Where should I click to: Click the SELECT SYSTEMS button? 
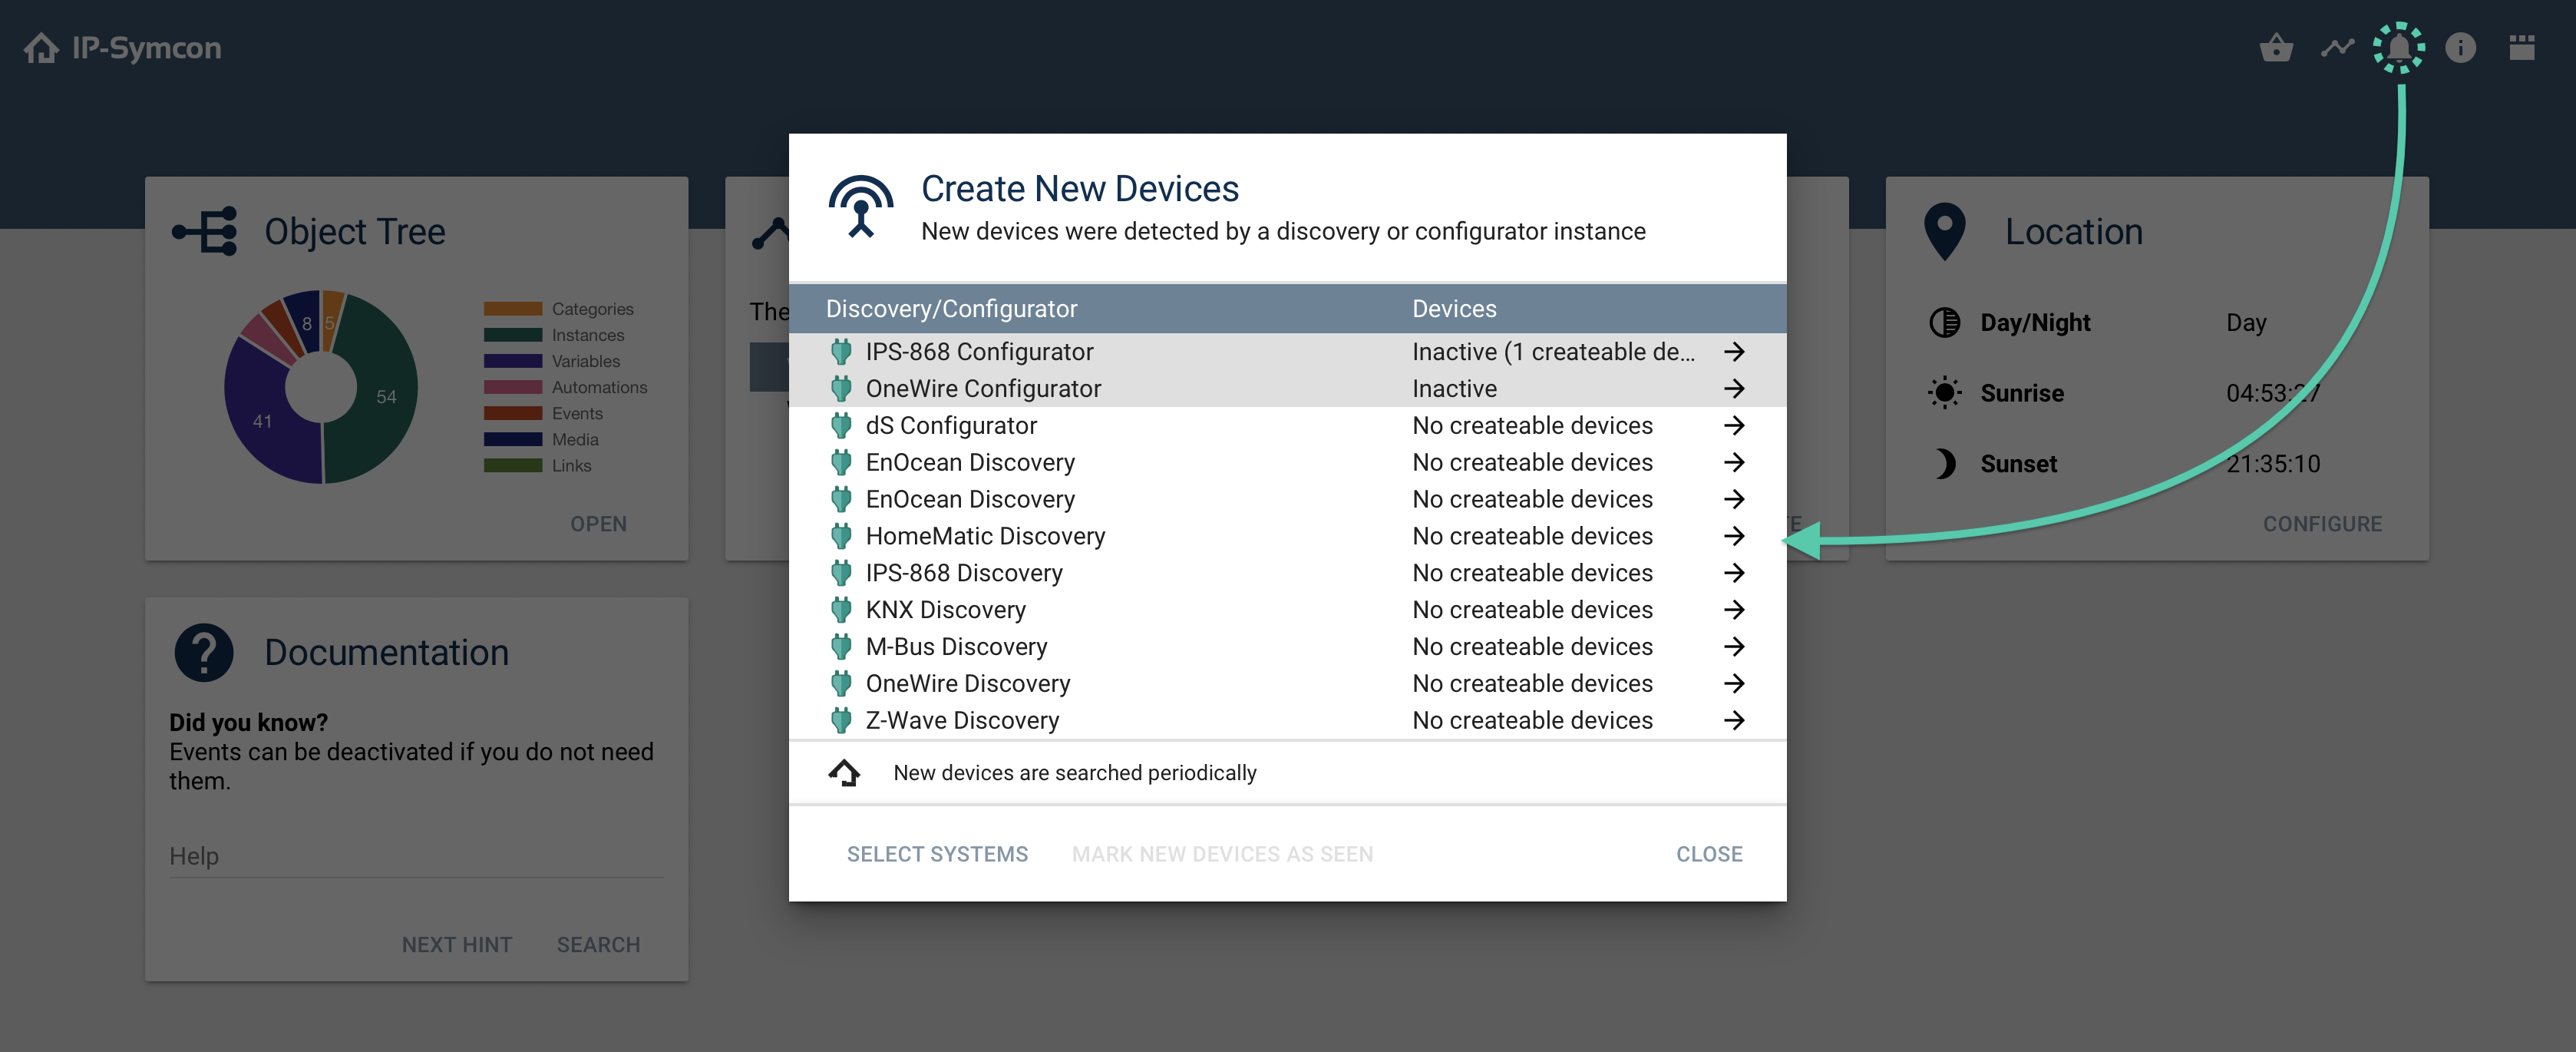(x=937, y=854)
